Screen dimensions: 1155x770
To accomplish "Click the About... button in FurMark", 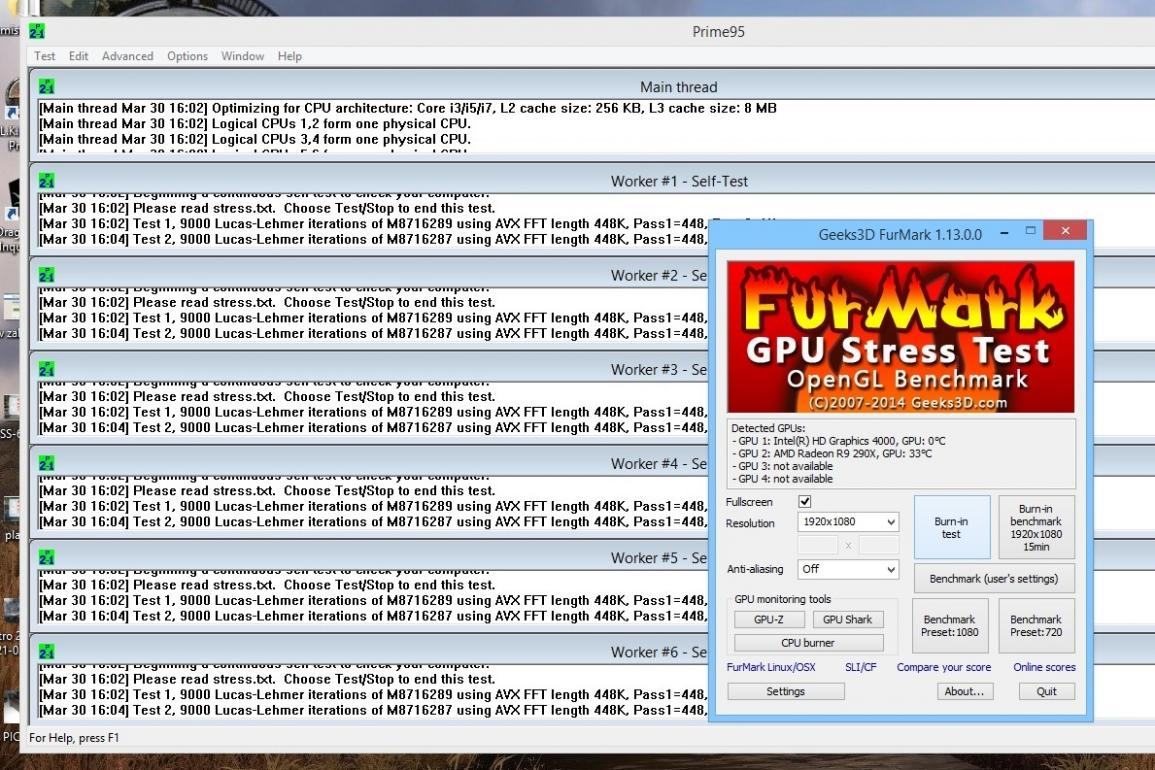I will point(964,691).
